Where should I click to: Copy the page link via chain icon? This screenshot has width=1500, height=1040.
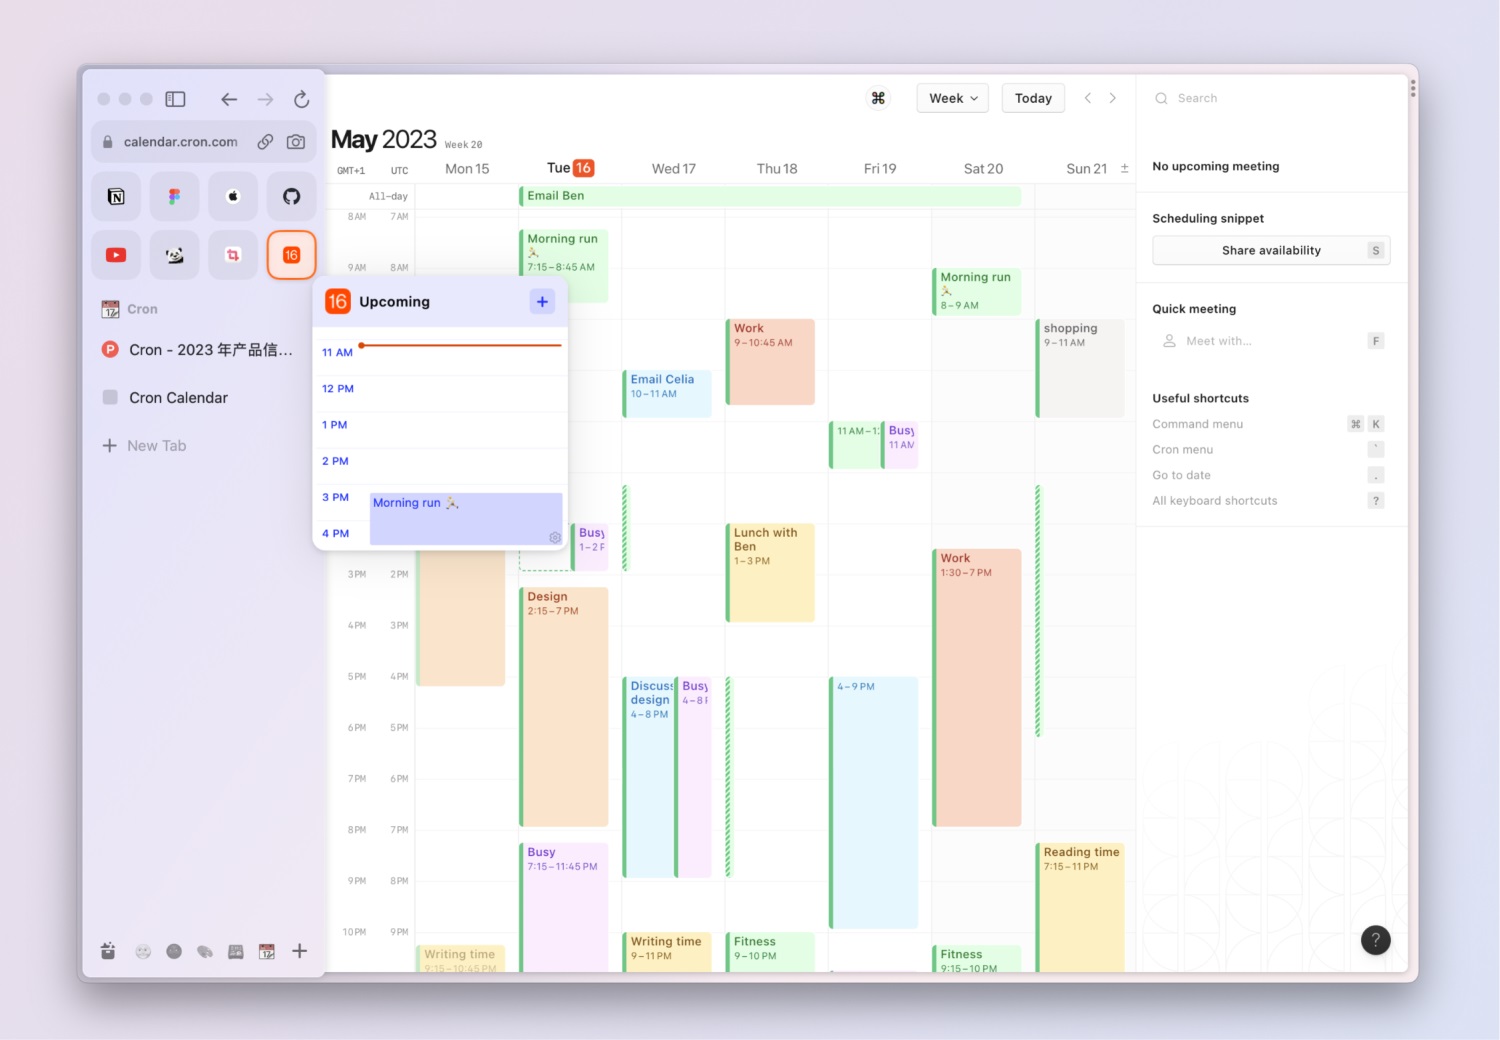click(x=265, y=142)
